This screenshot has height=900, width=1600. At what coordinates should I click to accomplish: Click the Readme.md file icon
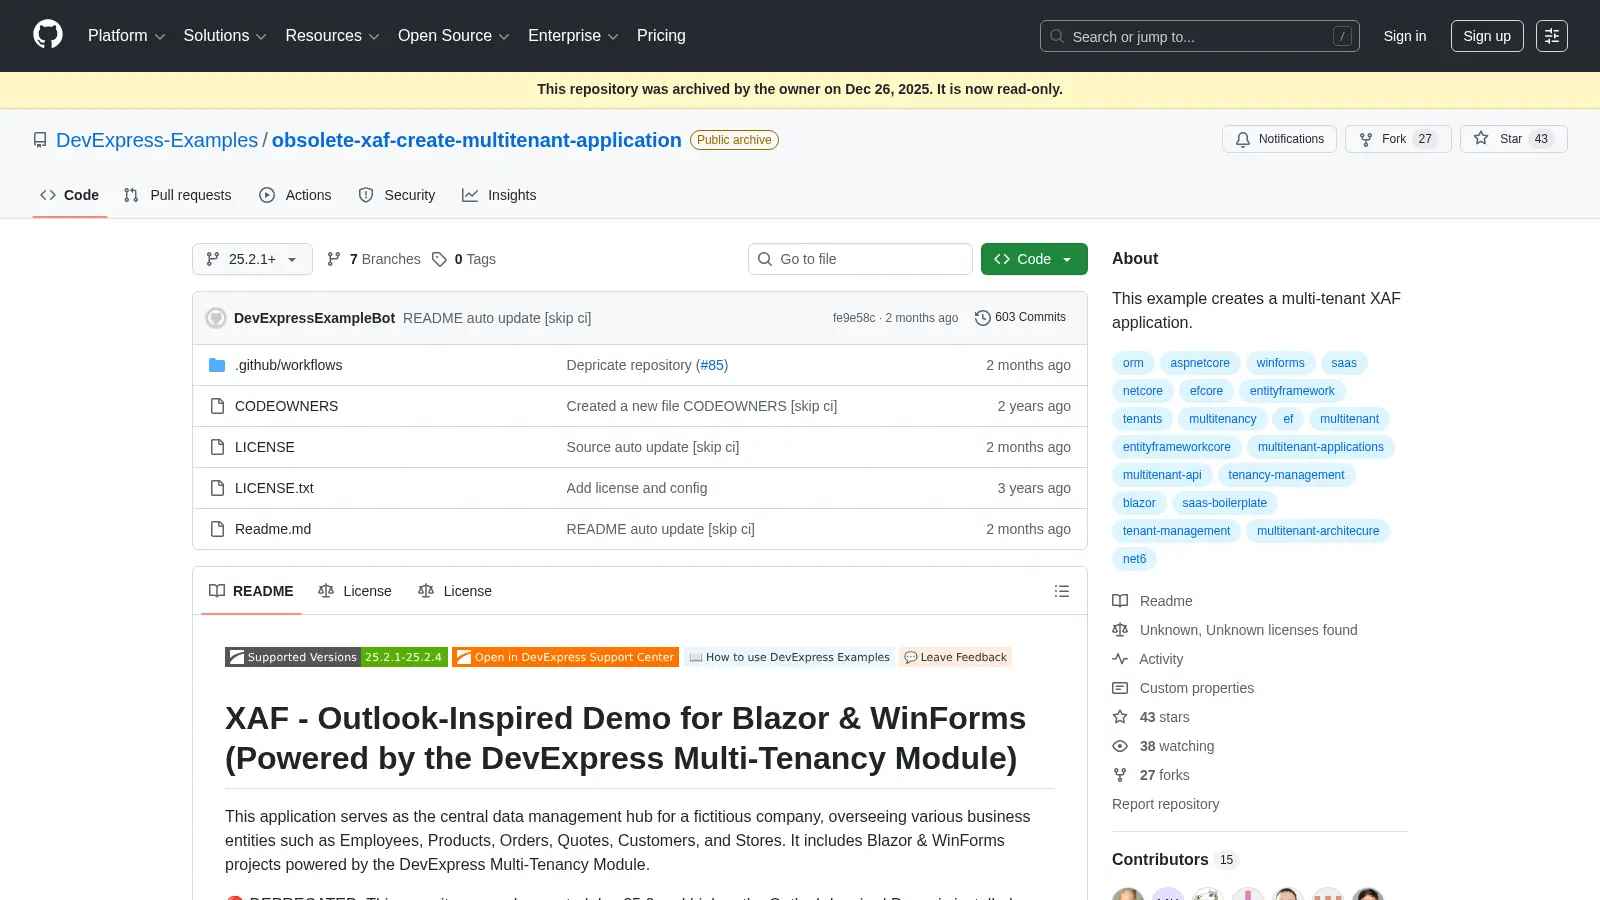click(217, 529)
